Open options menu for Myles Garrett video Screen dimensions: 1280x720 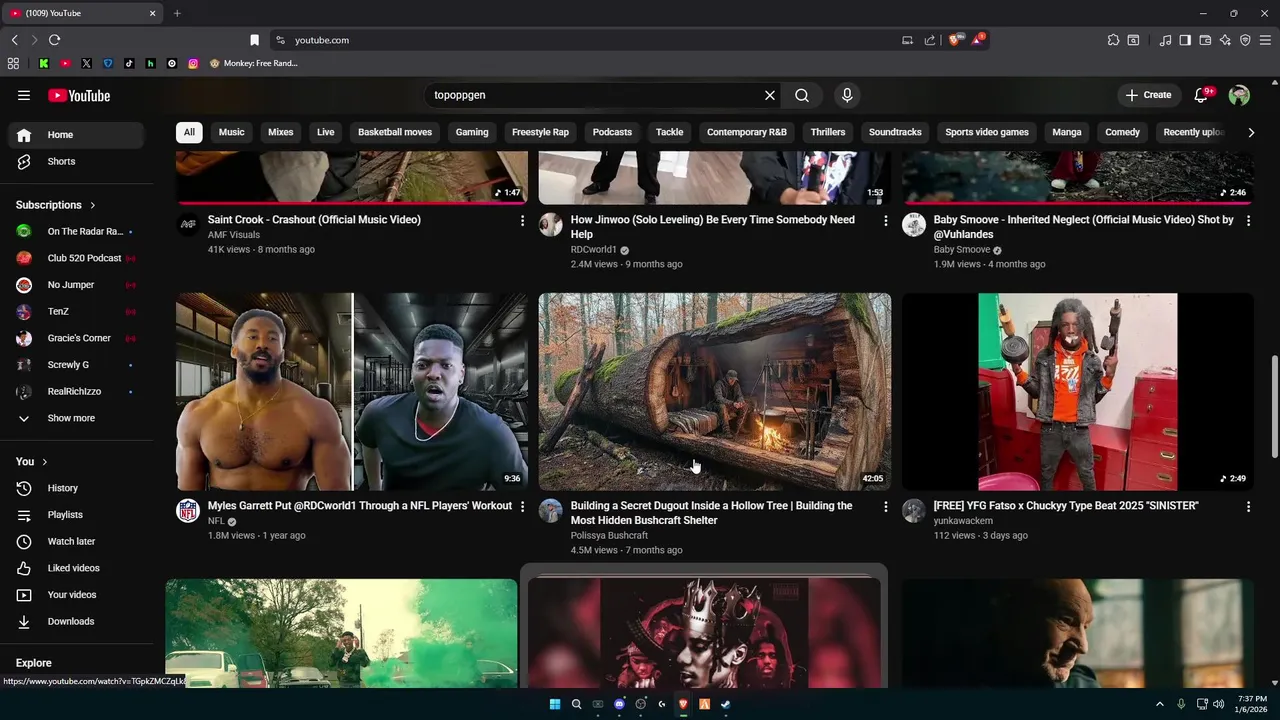[x=522, y=507]
